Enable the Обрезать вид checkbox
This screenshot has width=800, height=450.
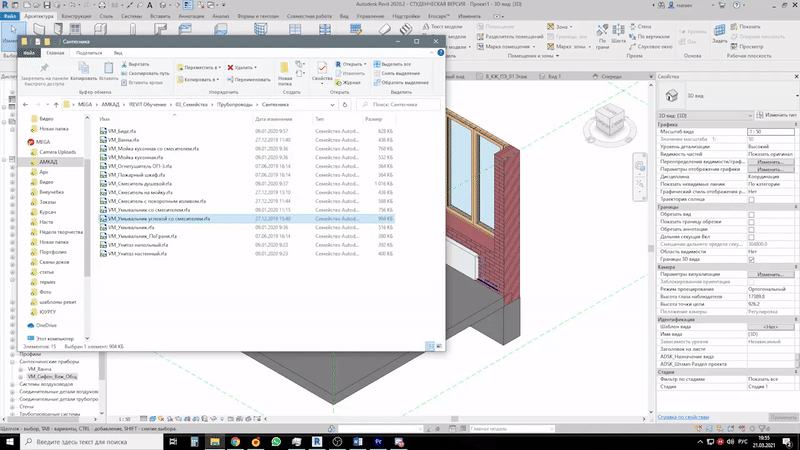pyautogui.click(x=752, y=213)
